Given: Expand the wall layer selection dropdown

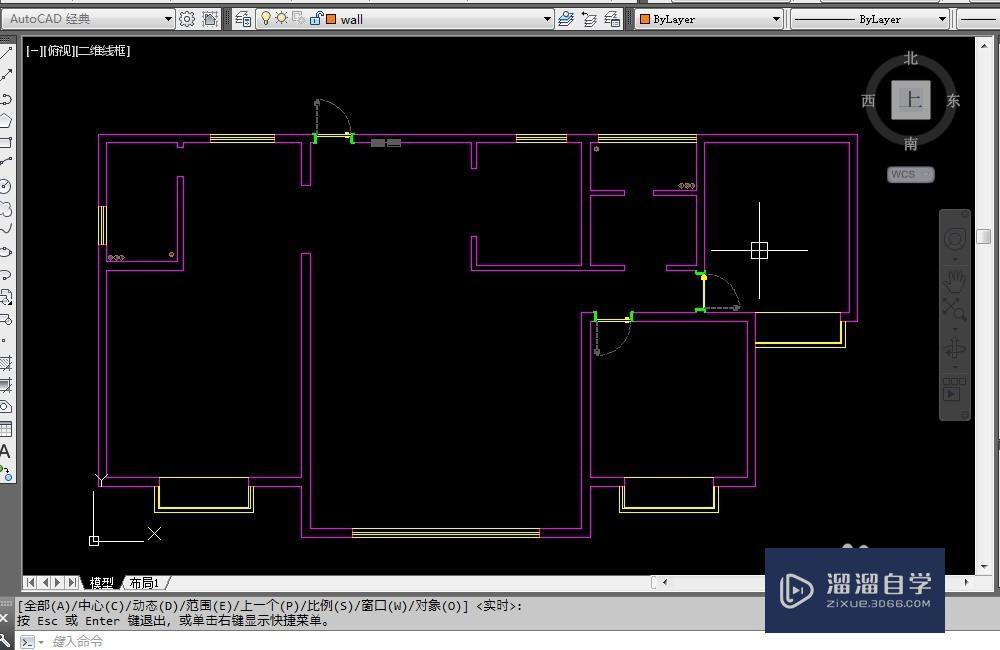Looking at the screenshot, I should point(547,18).
